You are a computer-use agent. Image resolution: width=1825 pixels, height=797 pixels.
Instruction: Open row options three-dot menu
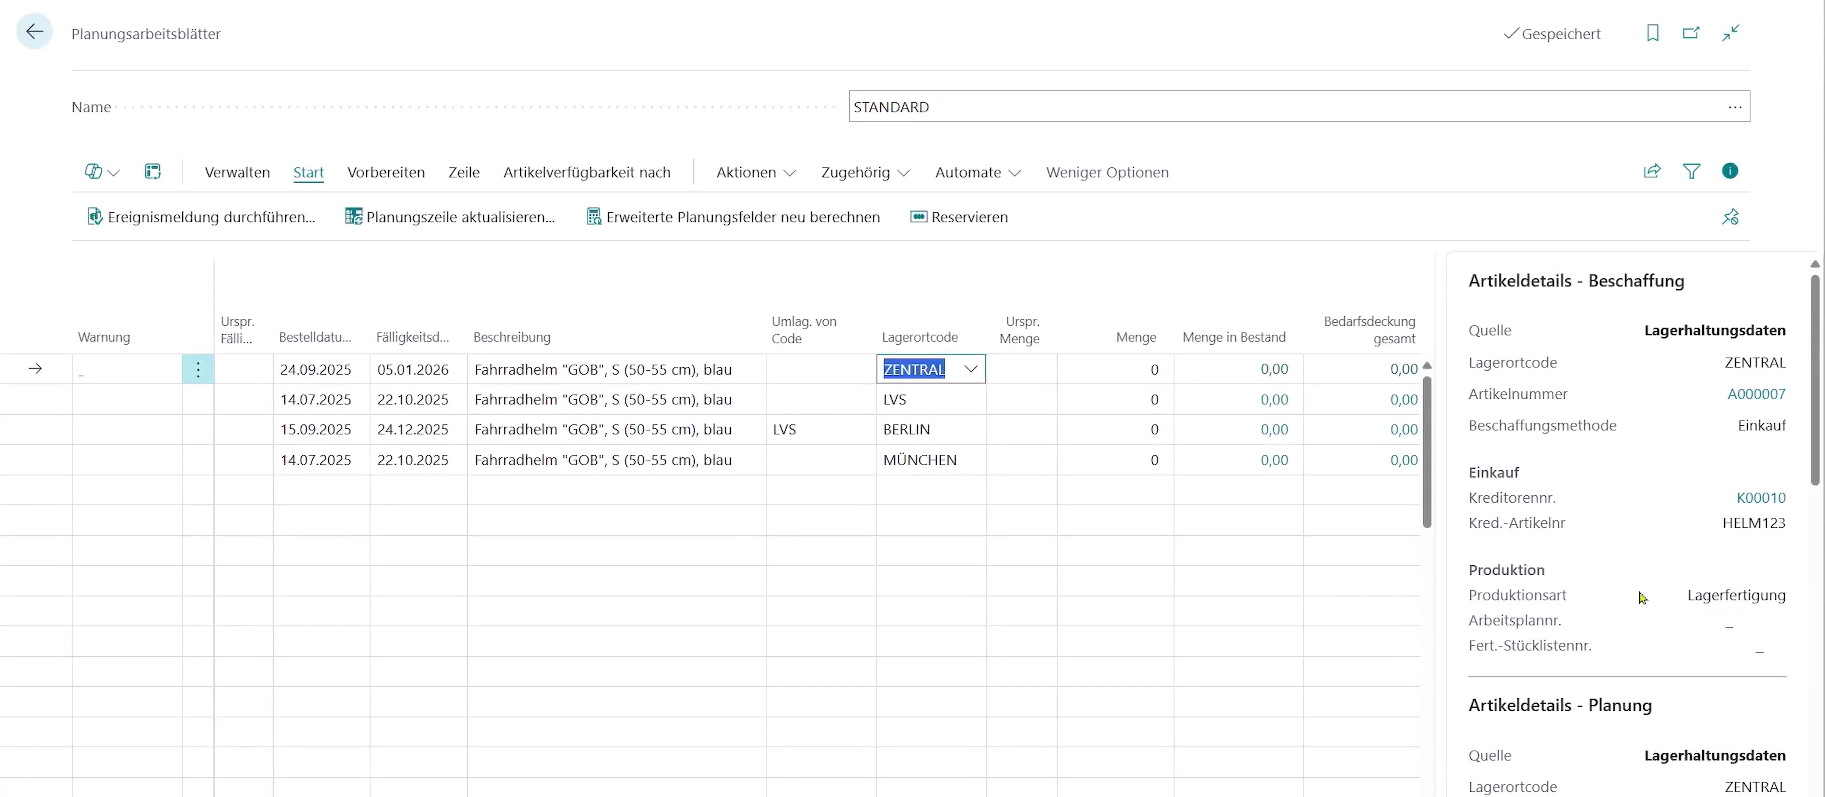198,369
